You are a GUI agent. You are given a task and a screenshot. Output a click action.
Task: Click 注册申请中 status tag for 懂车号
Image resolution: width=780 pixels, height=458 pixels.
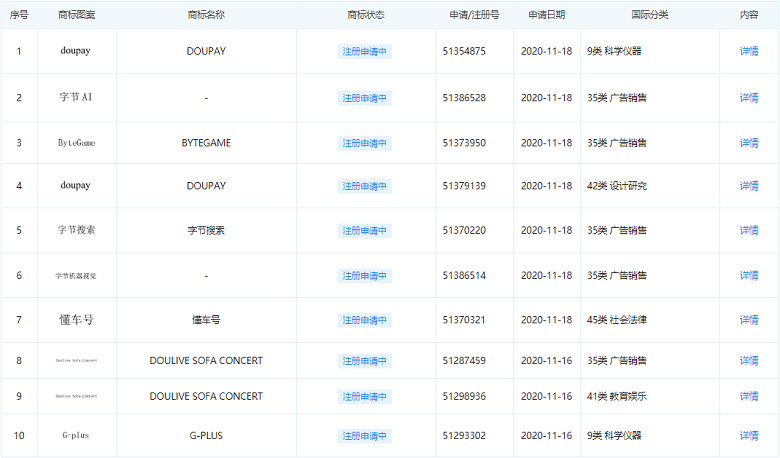coord(365,320)
